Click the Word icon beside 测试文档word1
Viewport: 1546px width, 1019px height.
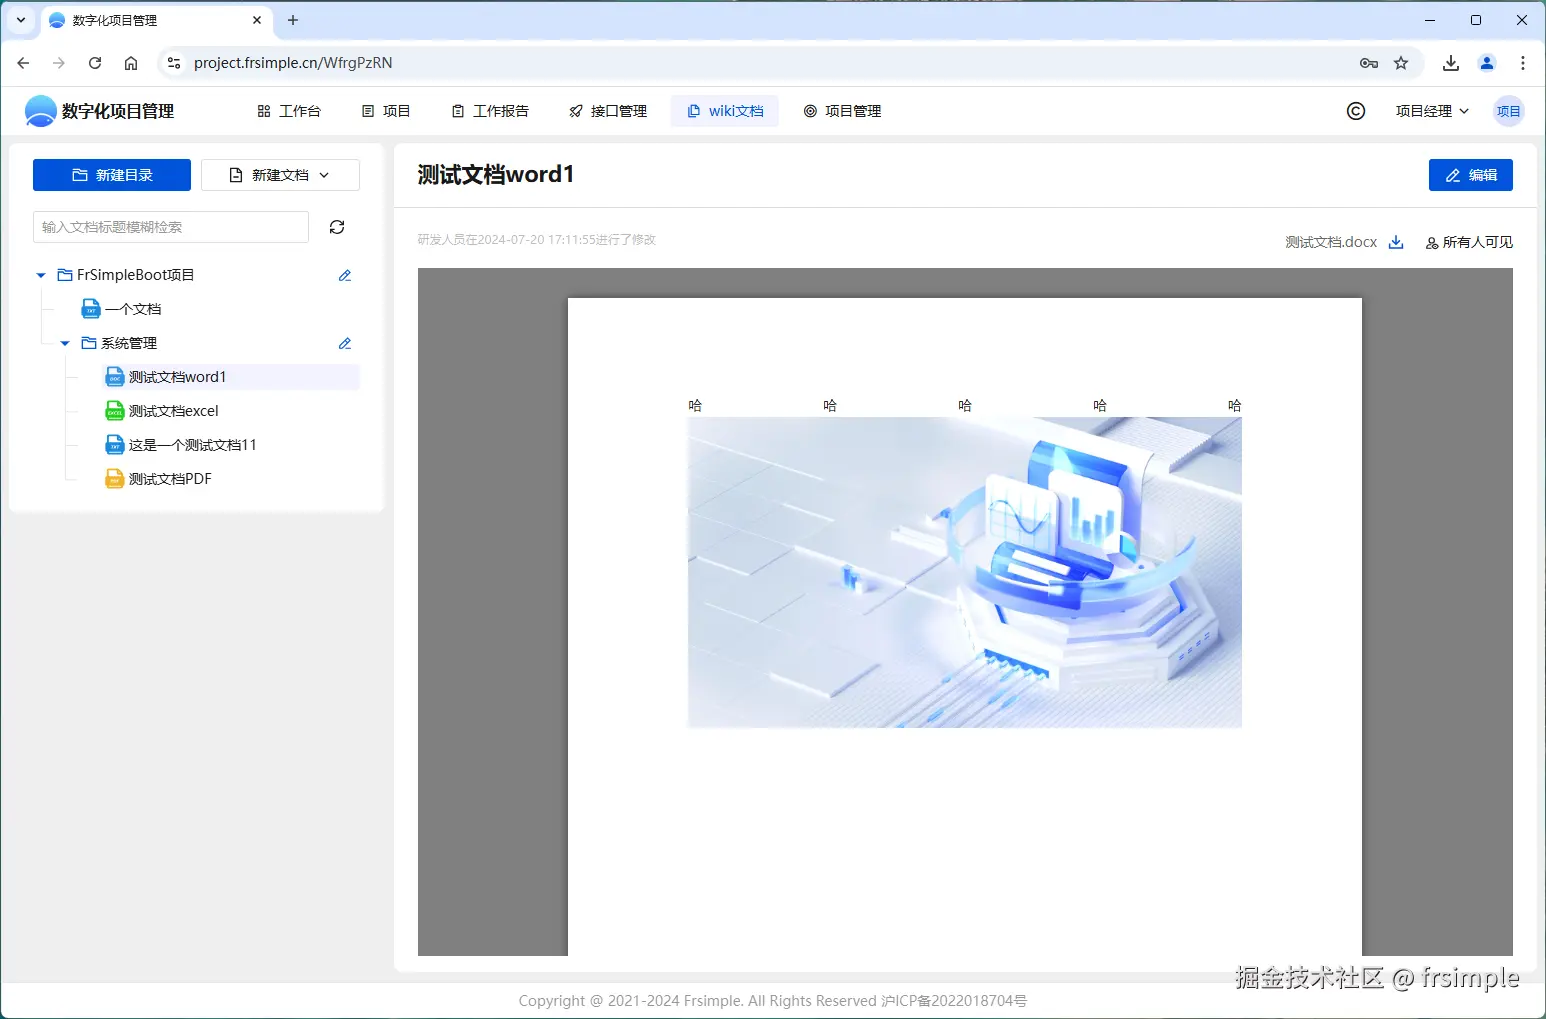click(113, 377)
